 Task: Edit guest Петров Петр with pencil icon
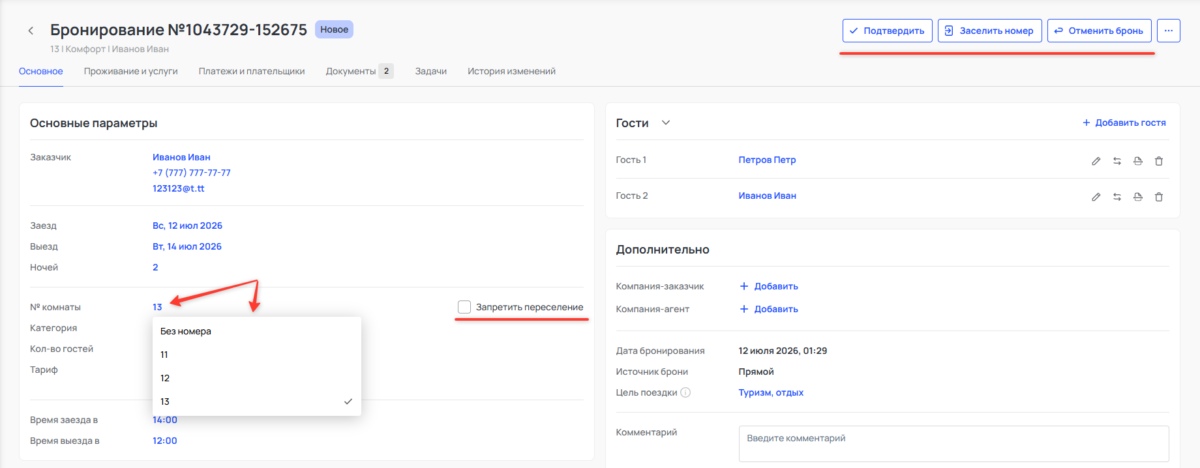coord(1096,160)
